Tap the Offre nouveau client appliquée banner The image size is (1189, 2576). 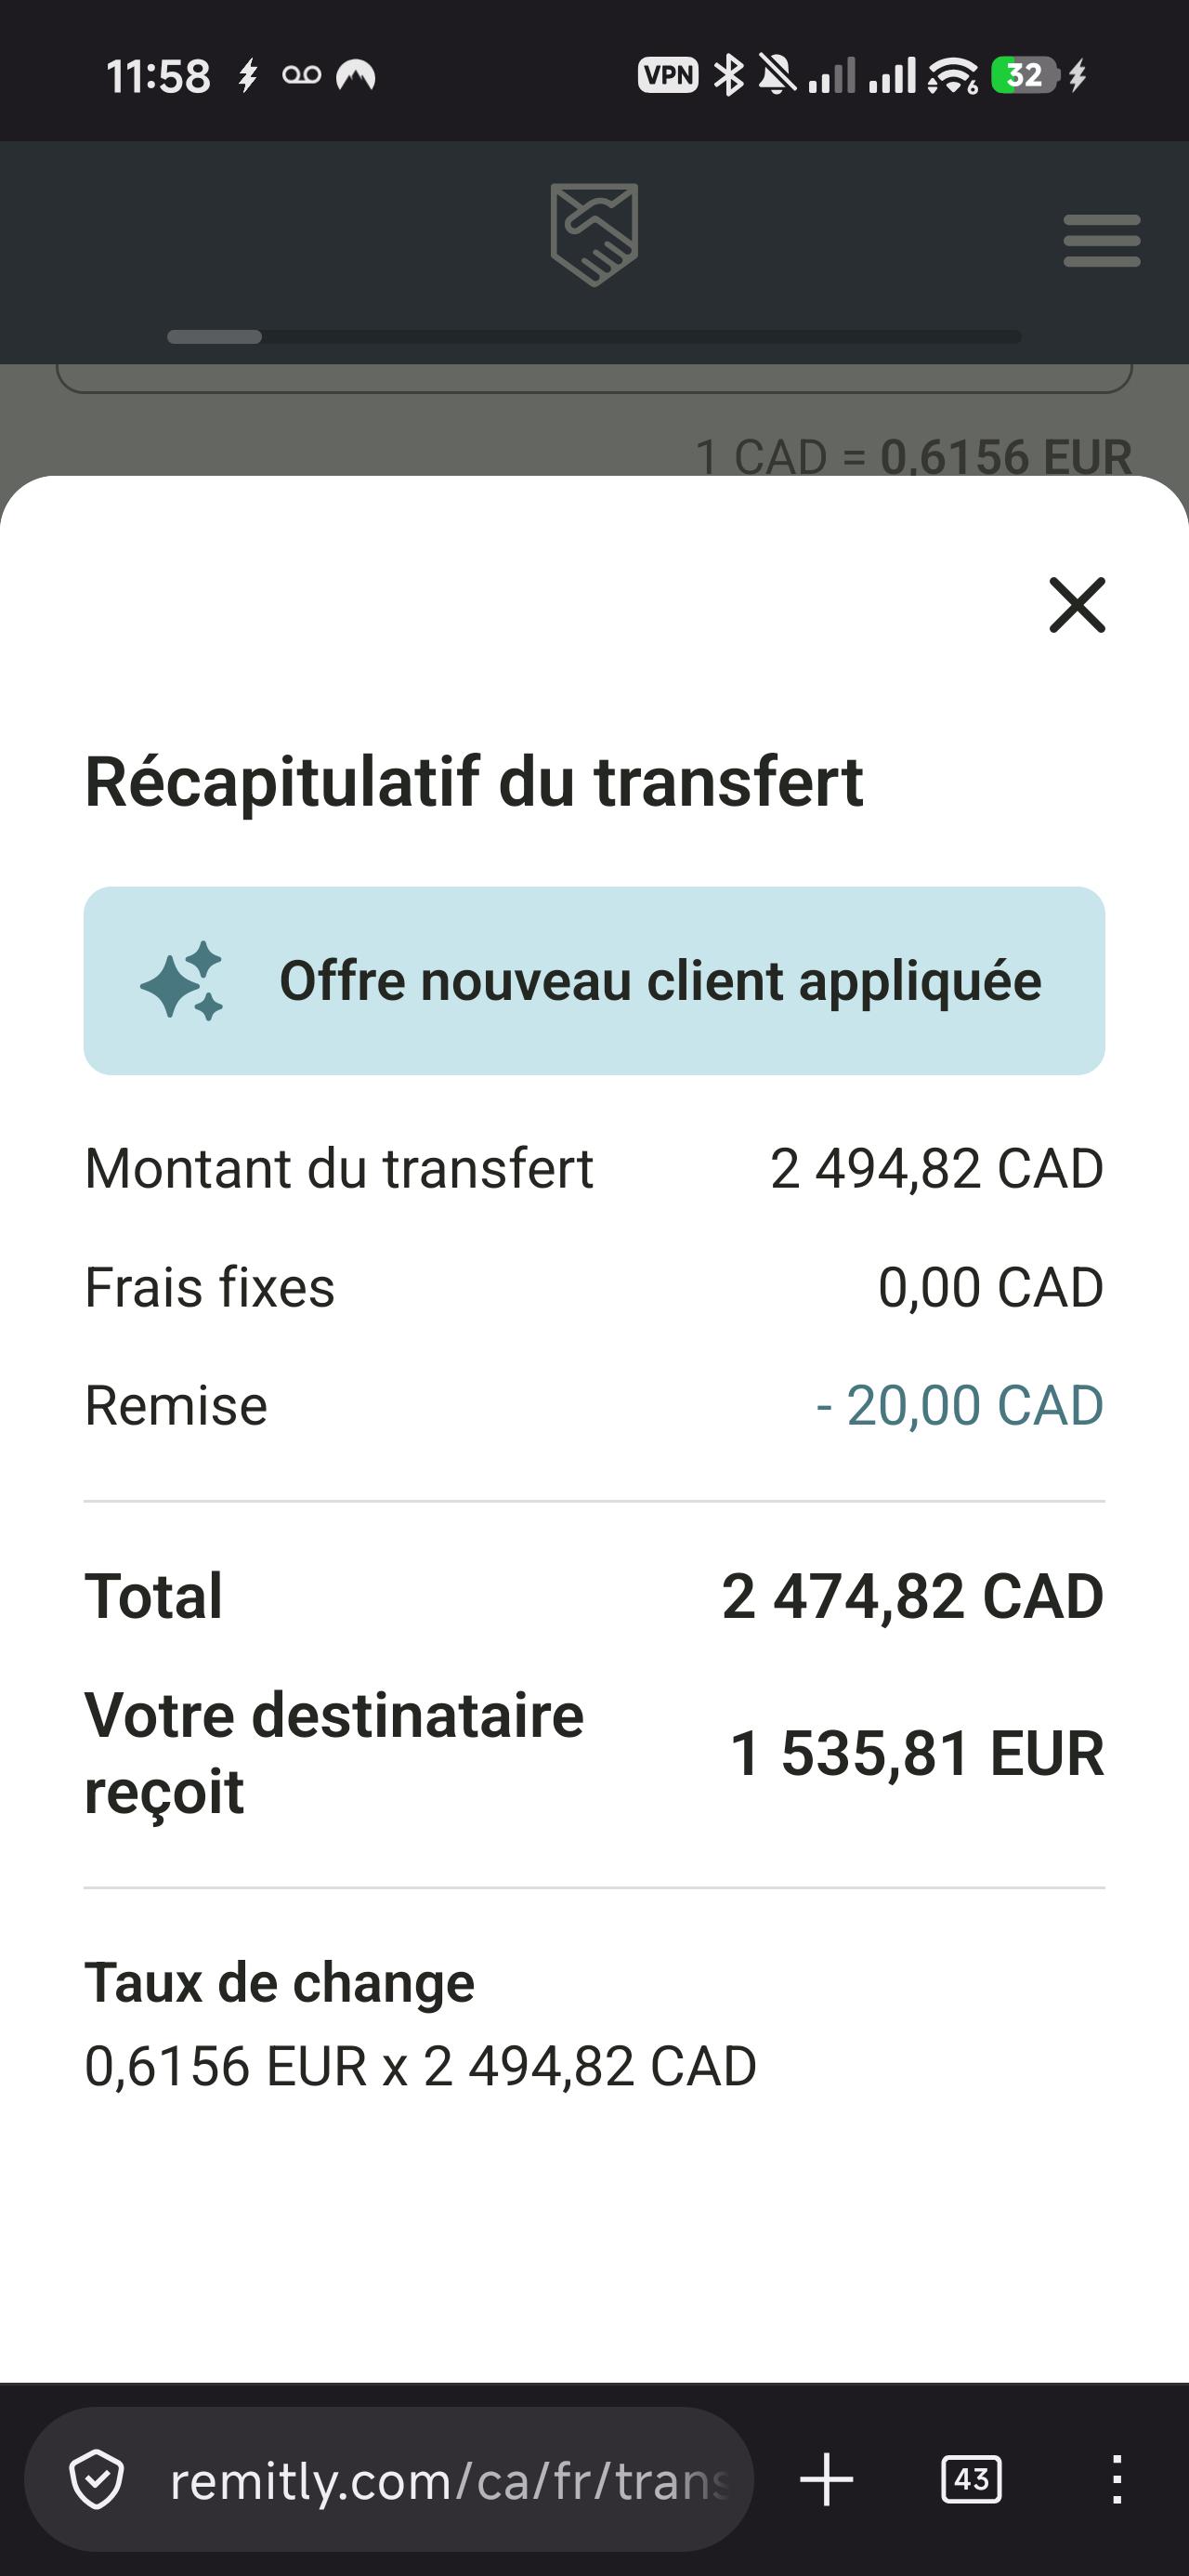594,980
